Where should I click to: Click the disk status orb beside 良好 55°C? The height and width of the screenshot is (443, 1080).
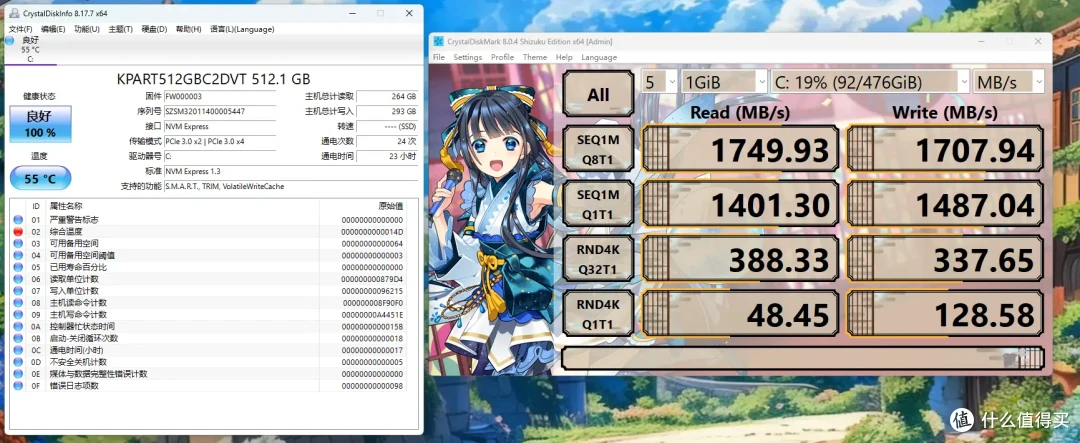[9, 41]
